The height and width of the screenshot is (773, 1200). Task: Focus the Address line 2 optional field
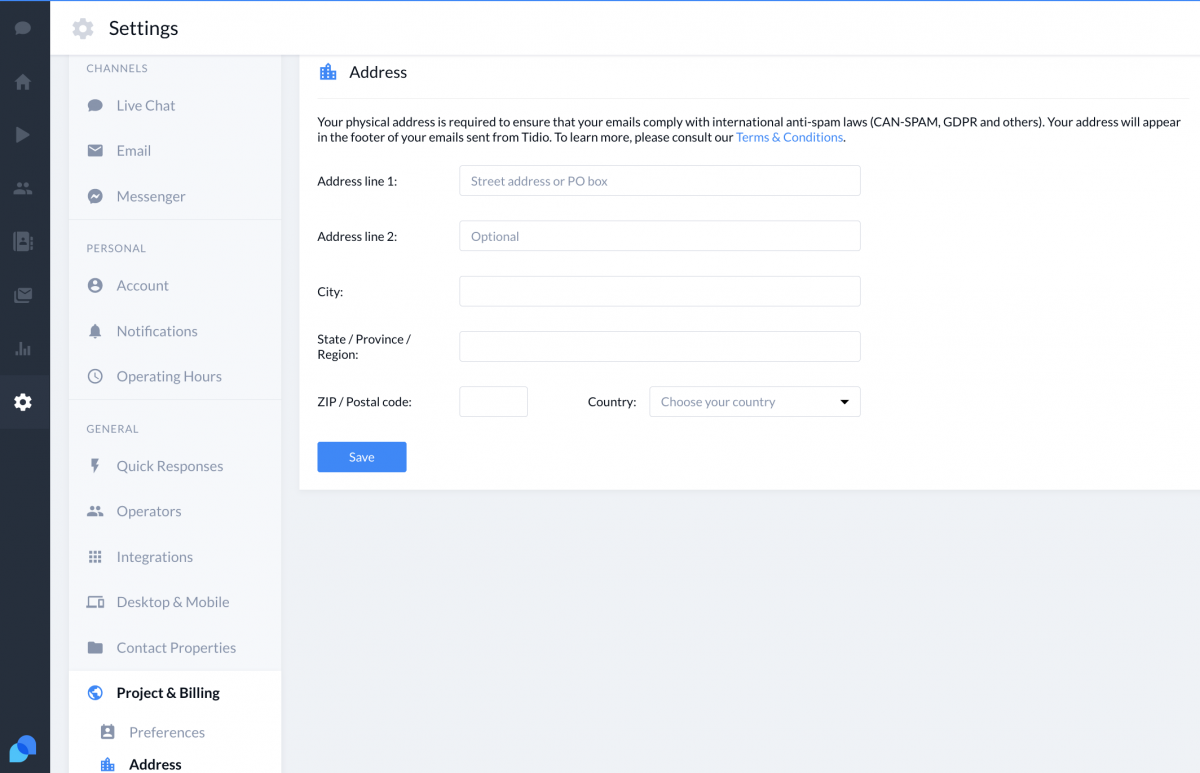click(x=660, y=236)
